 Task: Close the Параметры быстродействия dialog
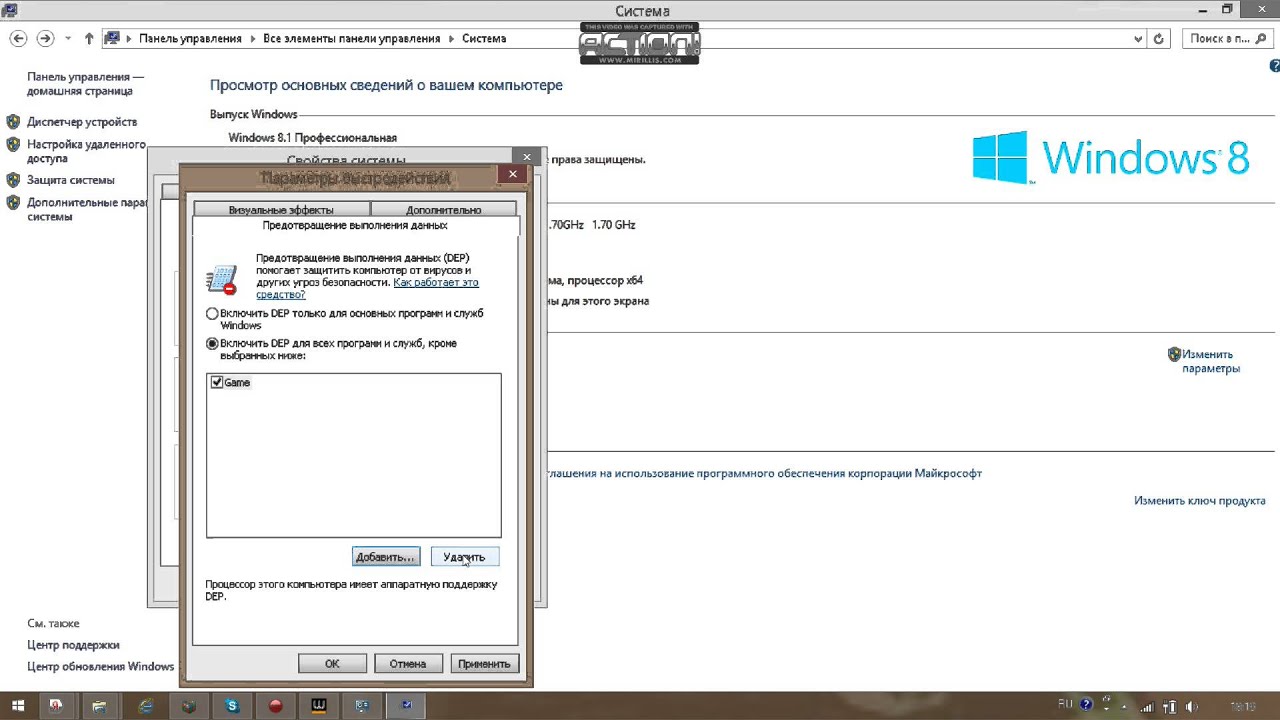(512, 174)
